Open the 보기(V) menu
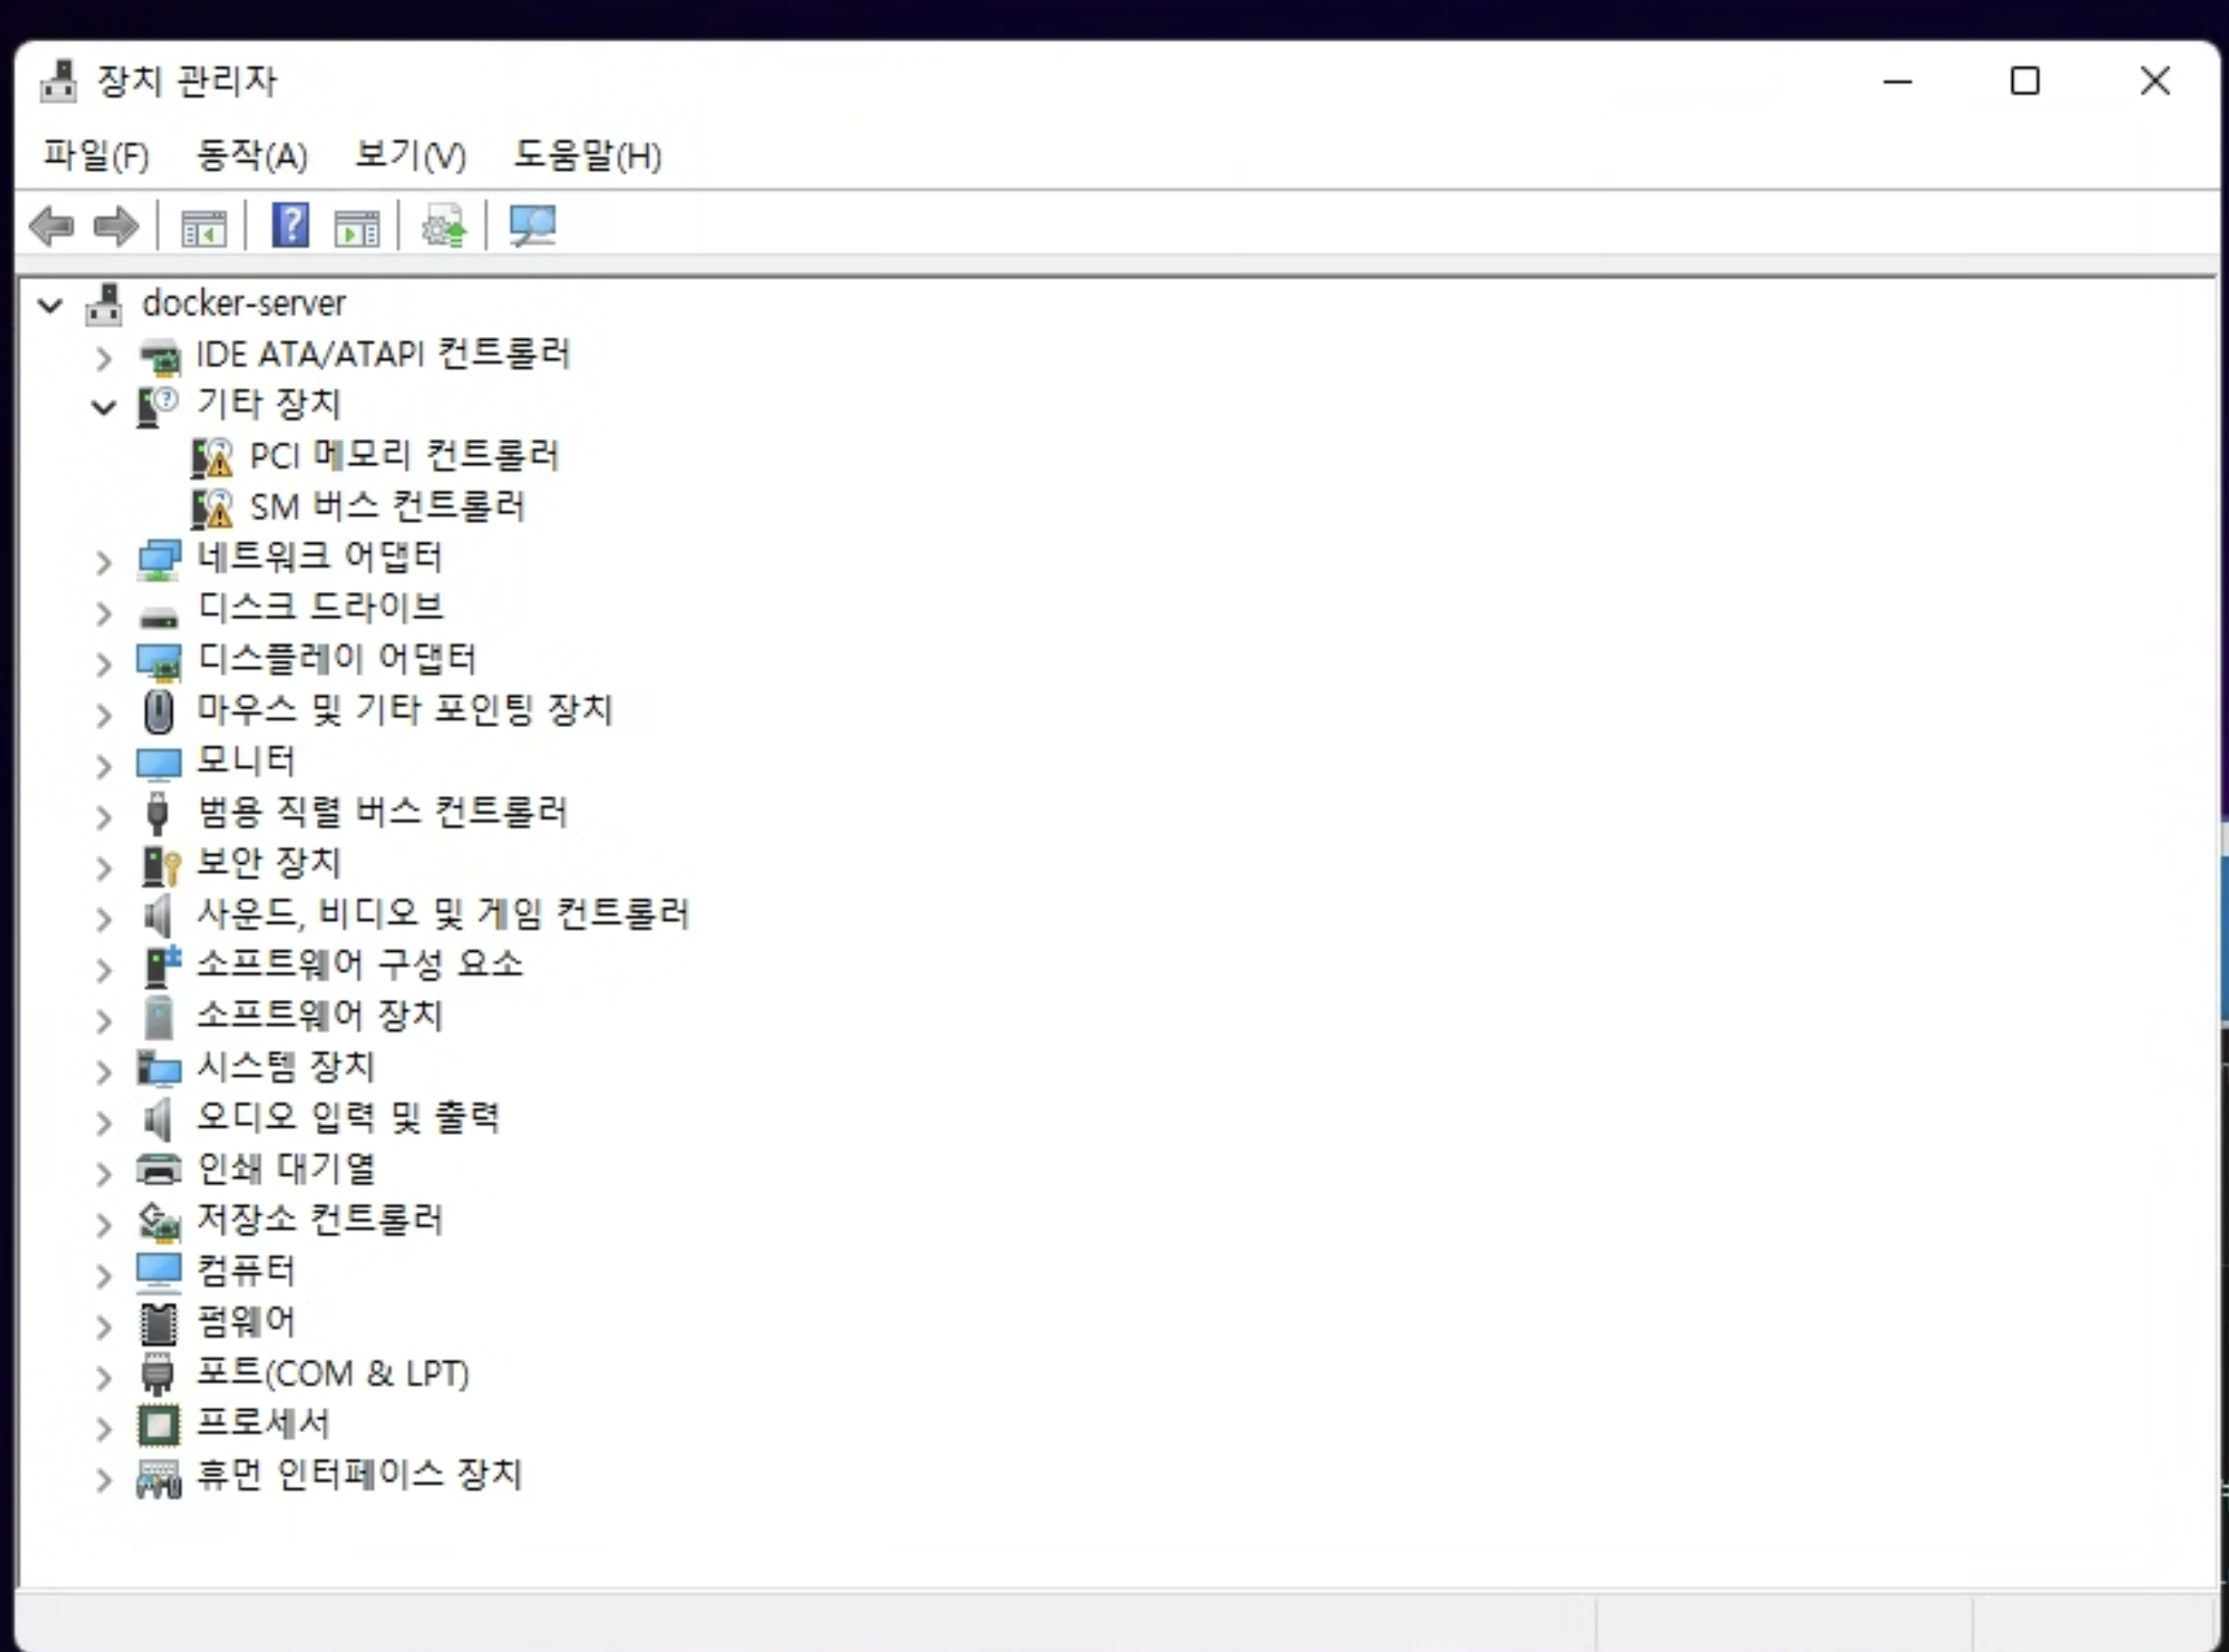 point(410,156)
